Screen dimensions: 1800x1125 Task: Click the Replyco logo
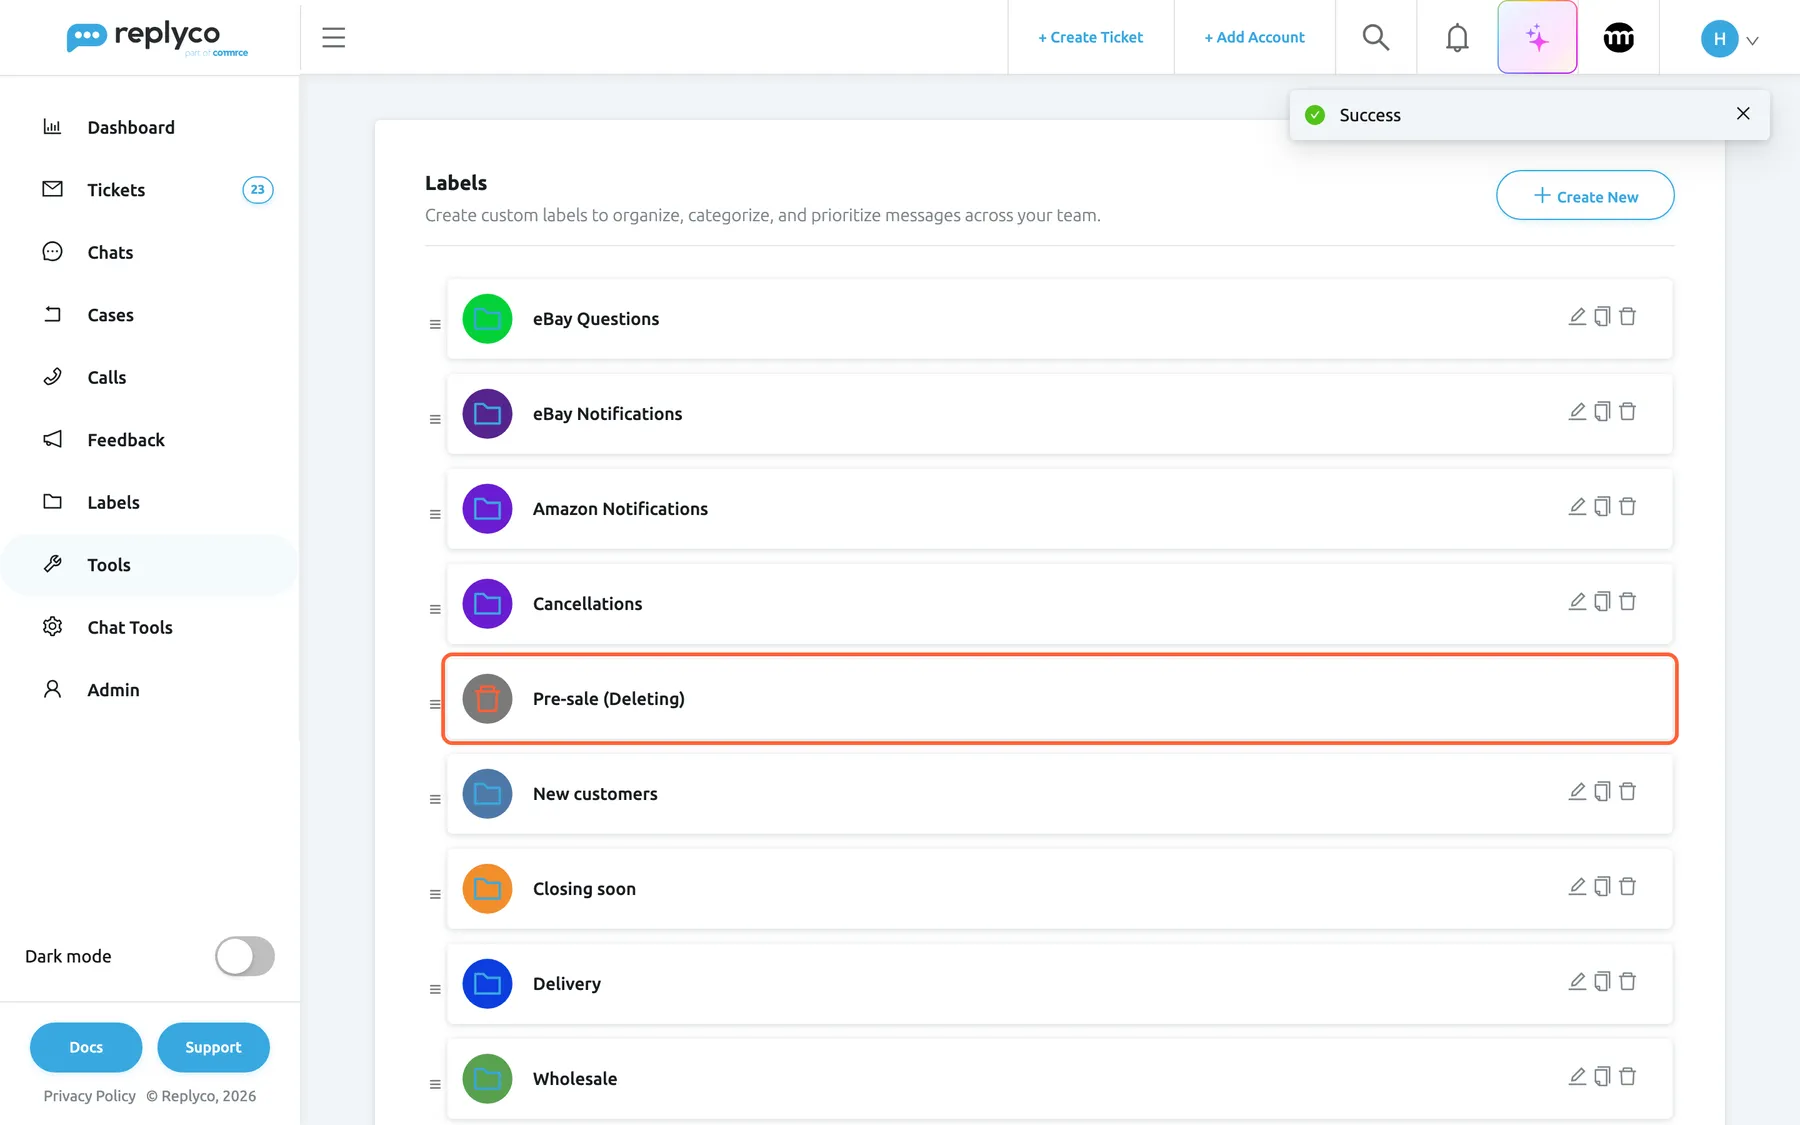pos(157,38)
